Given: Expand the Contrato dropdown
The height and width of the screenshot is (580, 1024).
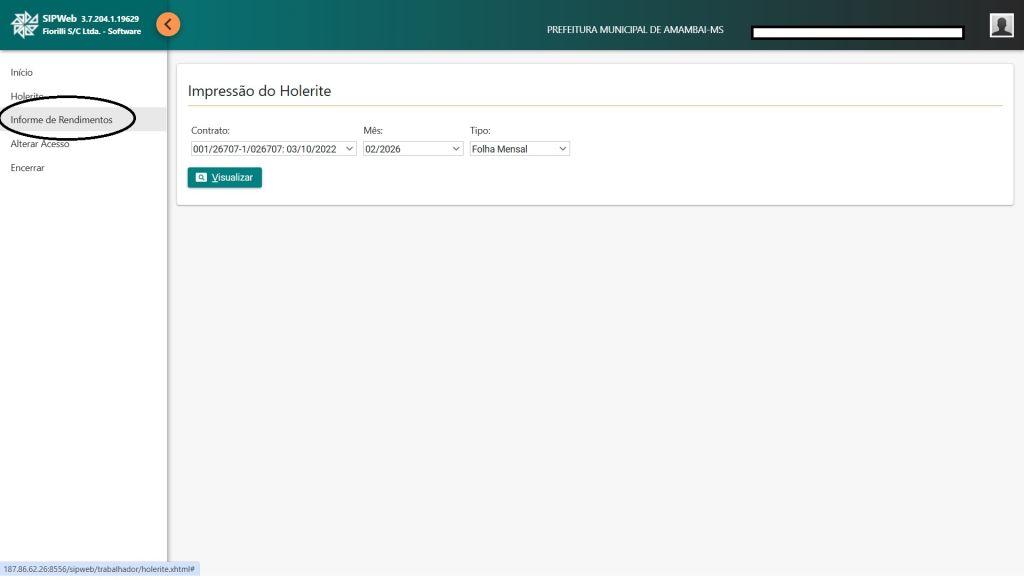Looking at the screenshot, I should pos(273,149).
